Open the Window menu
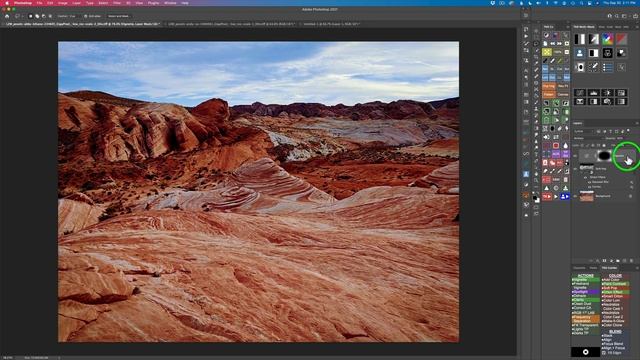This screenshot has width=640, height=360. [170, 3]
